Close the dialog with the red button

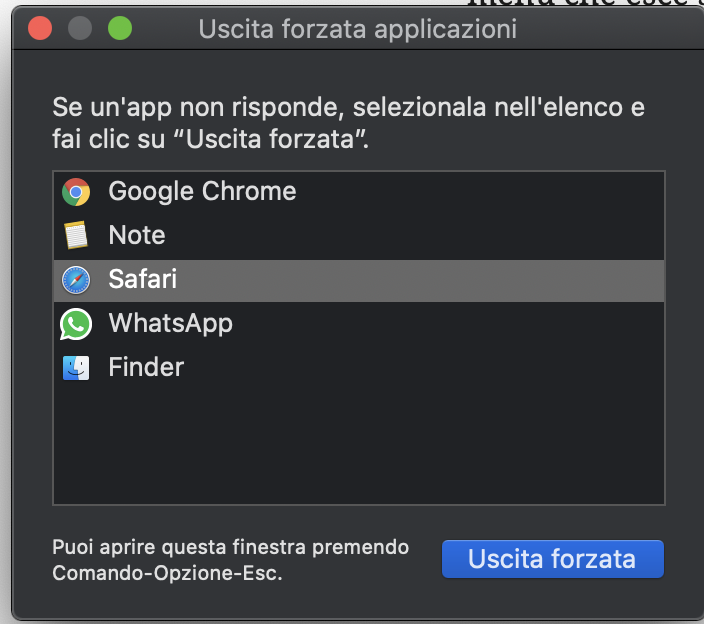click(40, 28)
